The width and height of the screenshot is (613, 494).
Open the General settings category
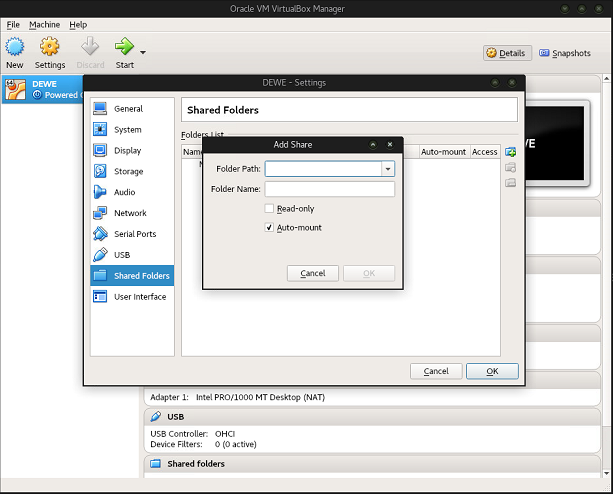pyautogui.click(x=132, y=109)
